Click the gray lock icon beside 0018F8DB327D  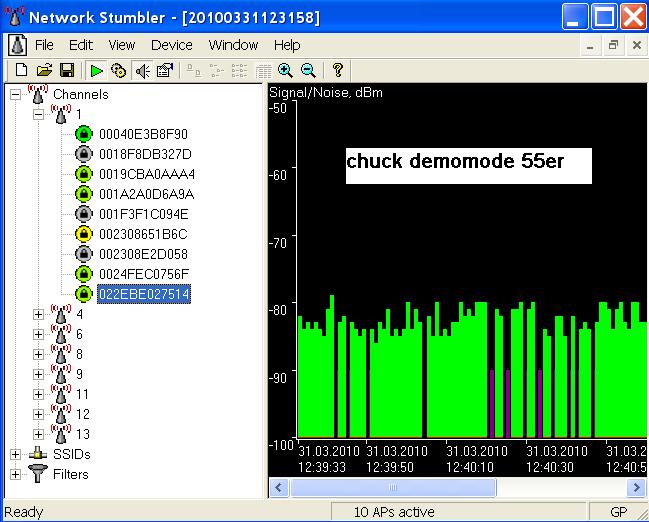point(84,154)
